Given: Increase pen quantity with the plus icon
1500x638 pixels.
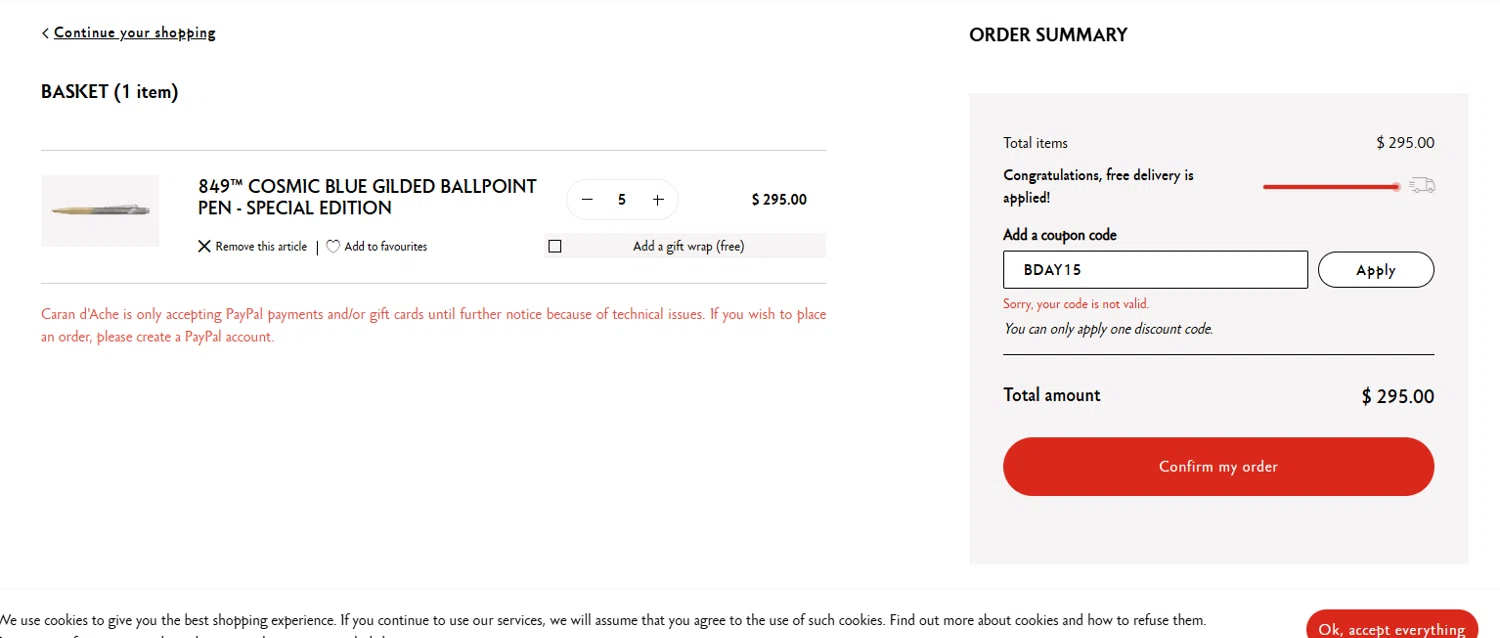Looking at the screenshot, I should 658,200.
